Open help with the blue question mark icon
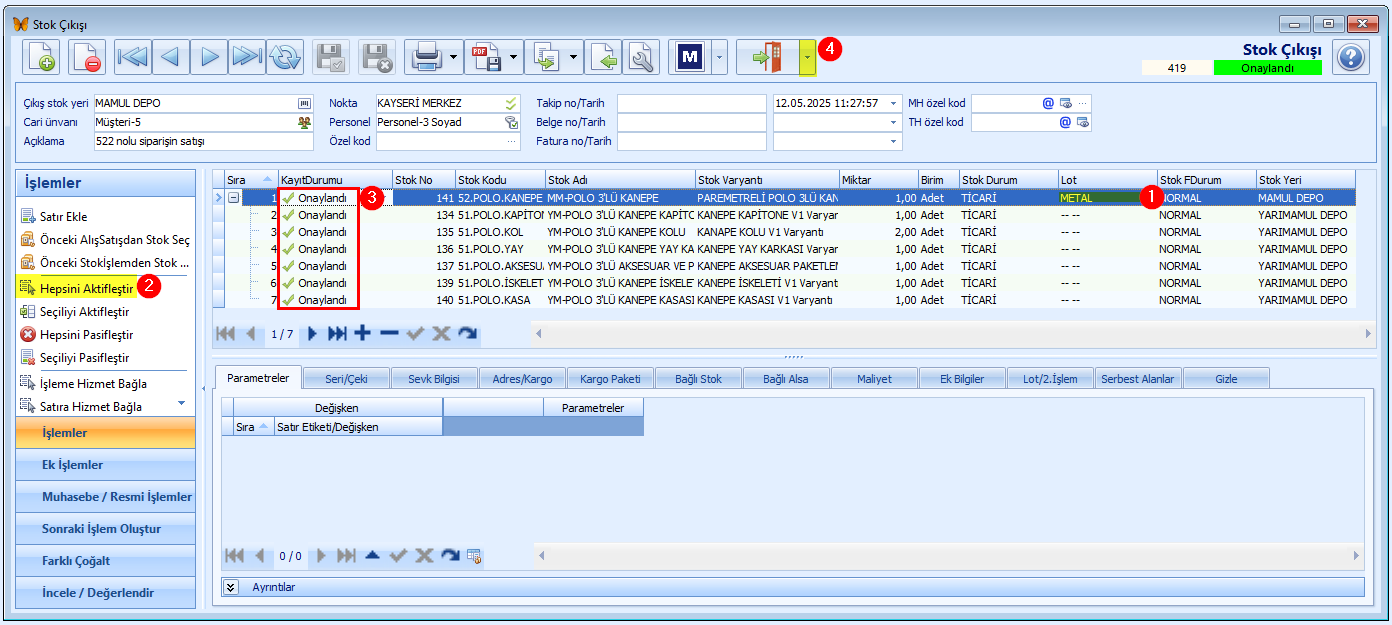The height and width of the screenshot is (625, 1392). click(x=1351, y=57)
